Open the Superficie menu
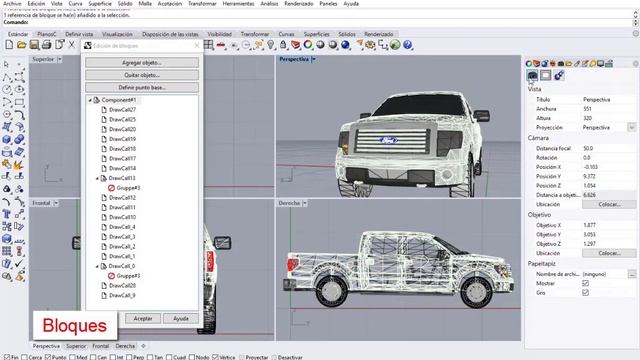Image resolution: width=640 pixels, height=360 pixels. click(100, 4)
